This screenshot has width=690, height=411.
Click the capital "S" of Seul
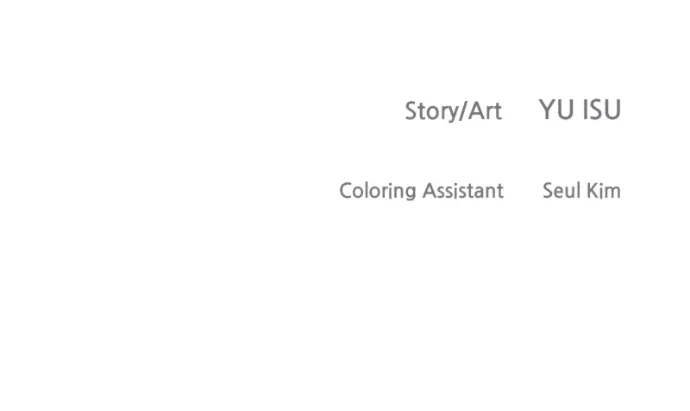pyautogui.click(x=548, y=190)
